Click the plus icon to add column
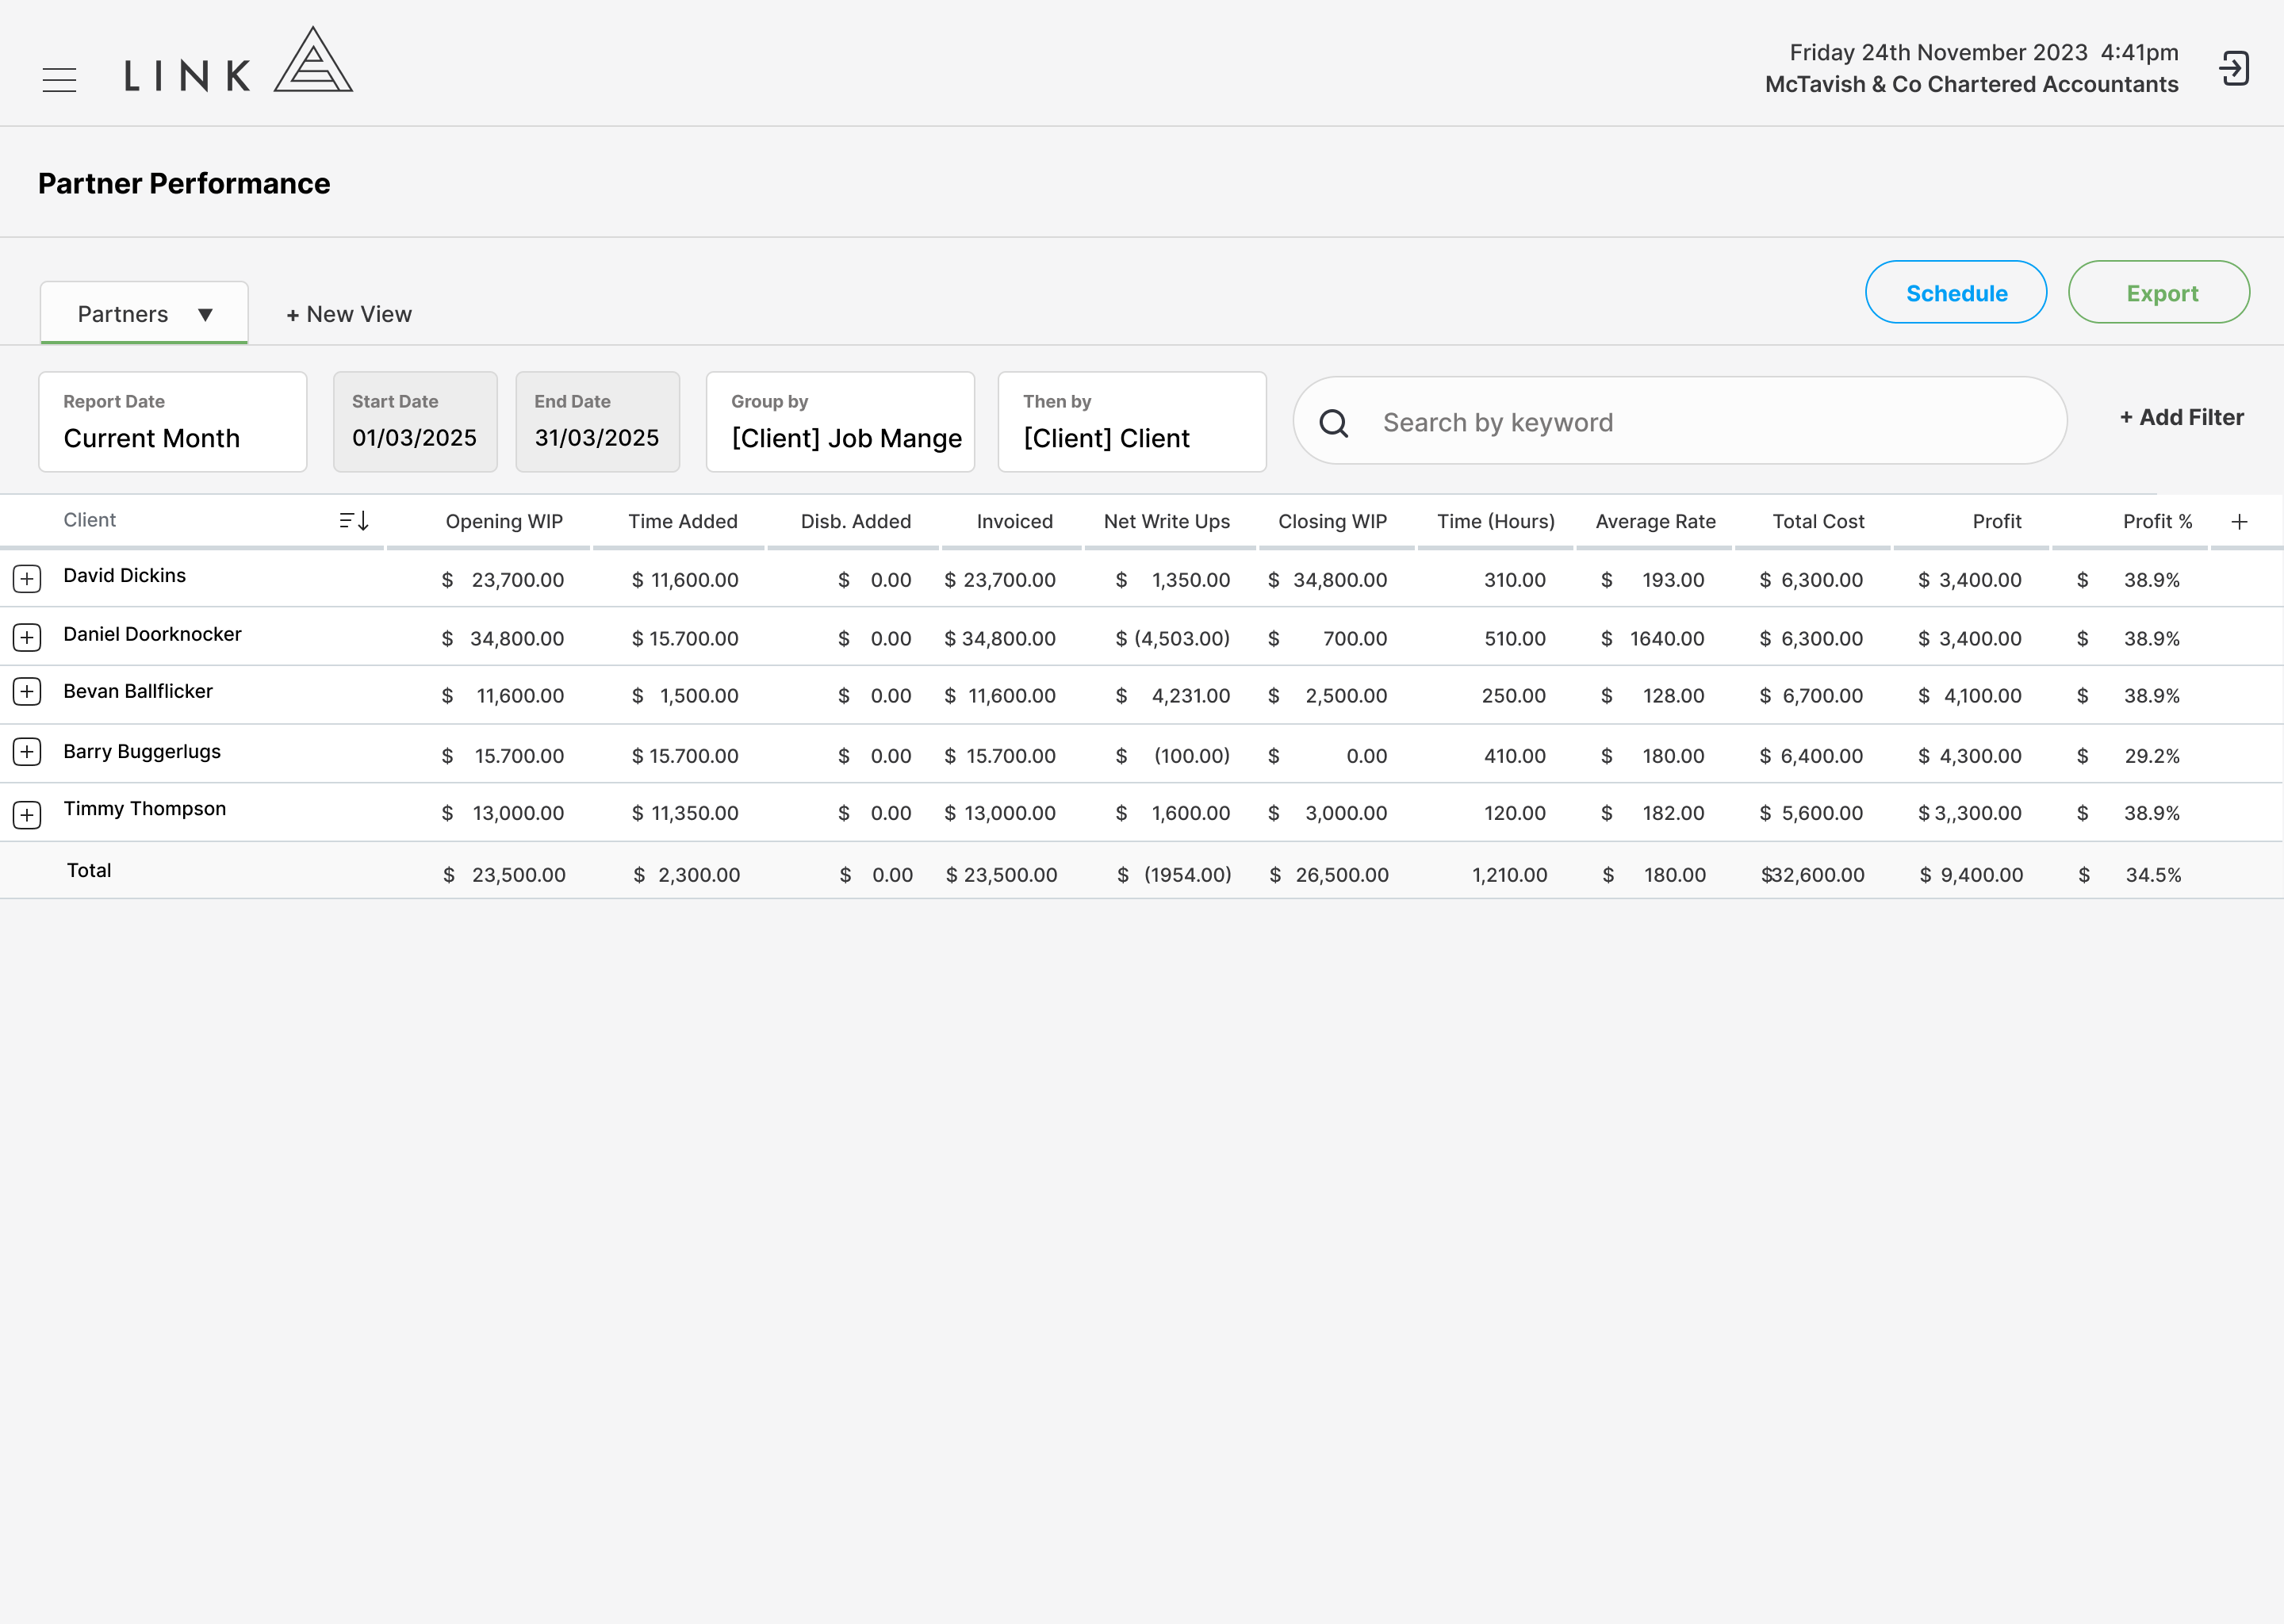Image resolution: width=2284 pixels, height=1624 pixels. [2239, 522]
